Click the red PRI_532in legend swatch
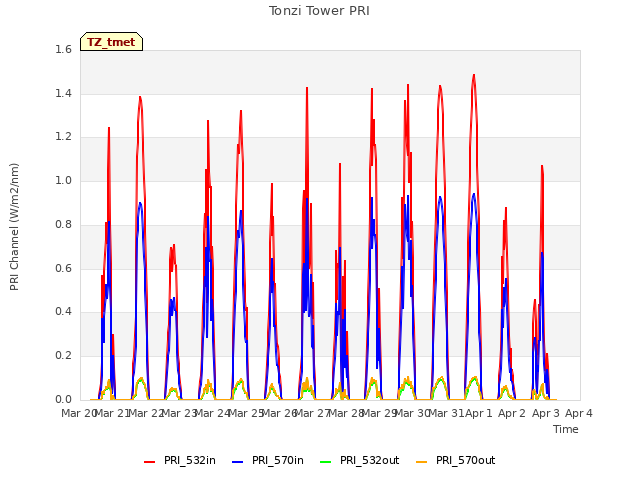Screen dimensions: 640x480 point(149,462)
